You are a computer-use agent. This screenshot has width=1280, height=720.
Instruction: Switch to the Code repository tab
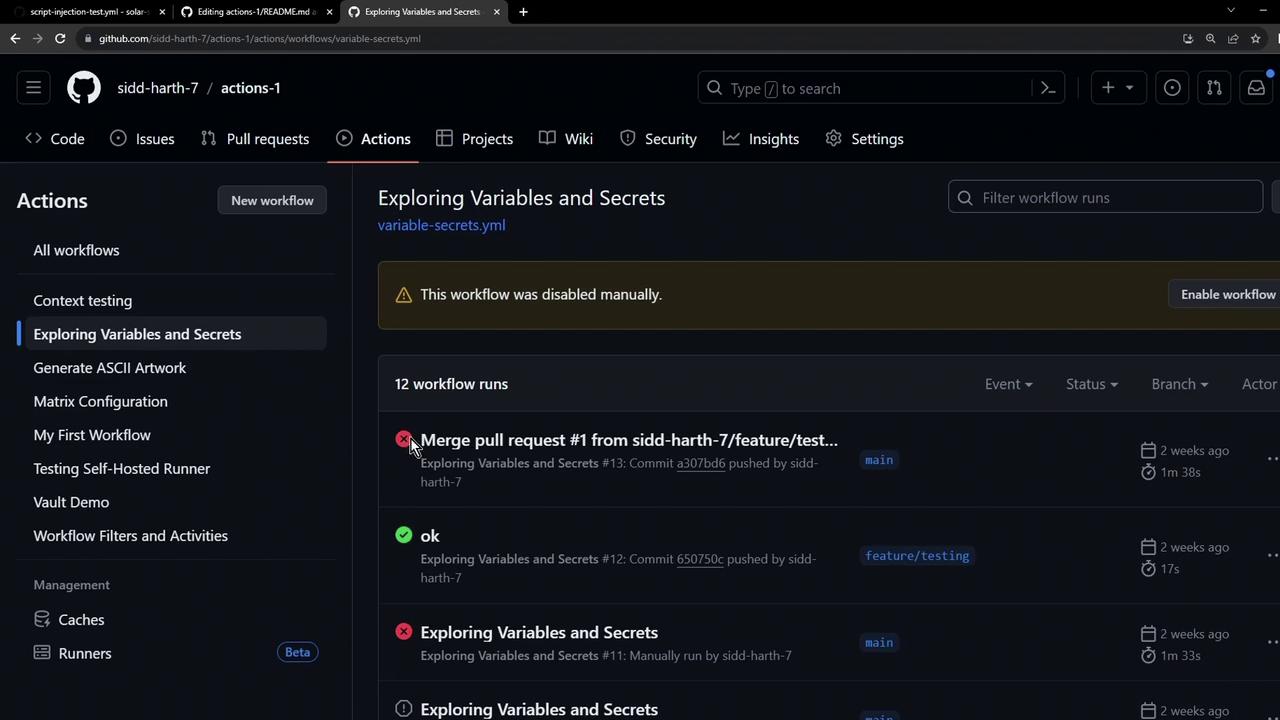pos(55,139)
